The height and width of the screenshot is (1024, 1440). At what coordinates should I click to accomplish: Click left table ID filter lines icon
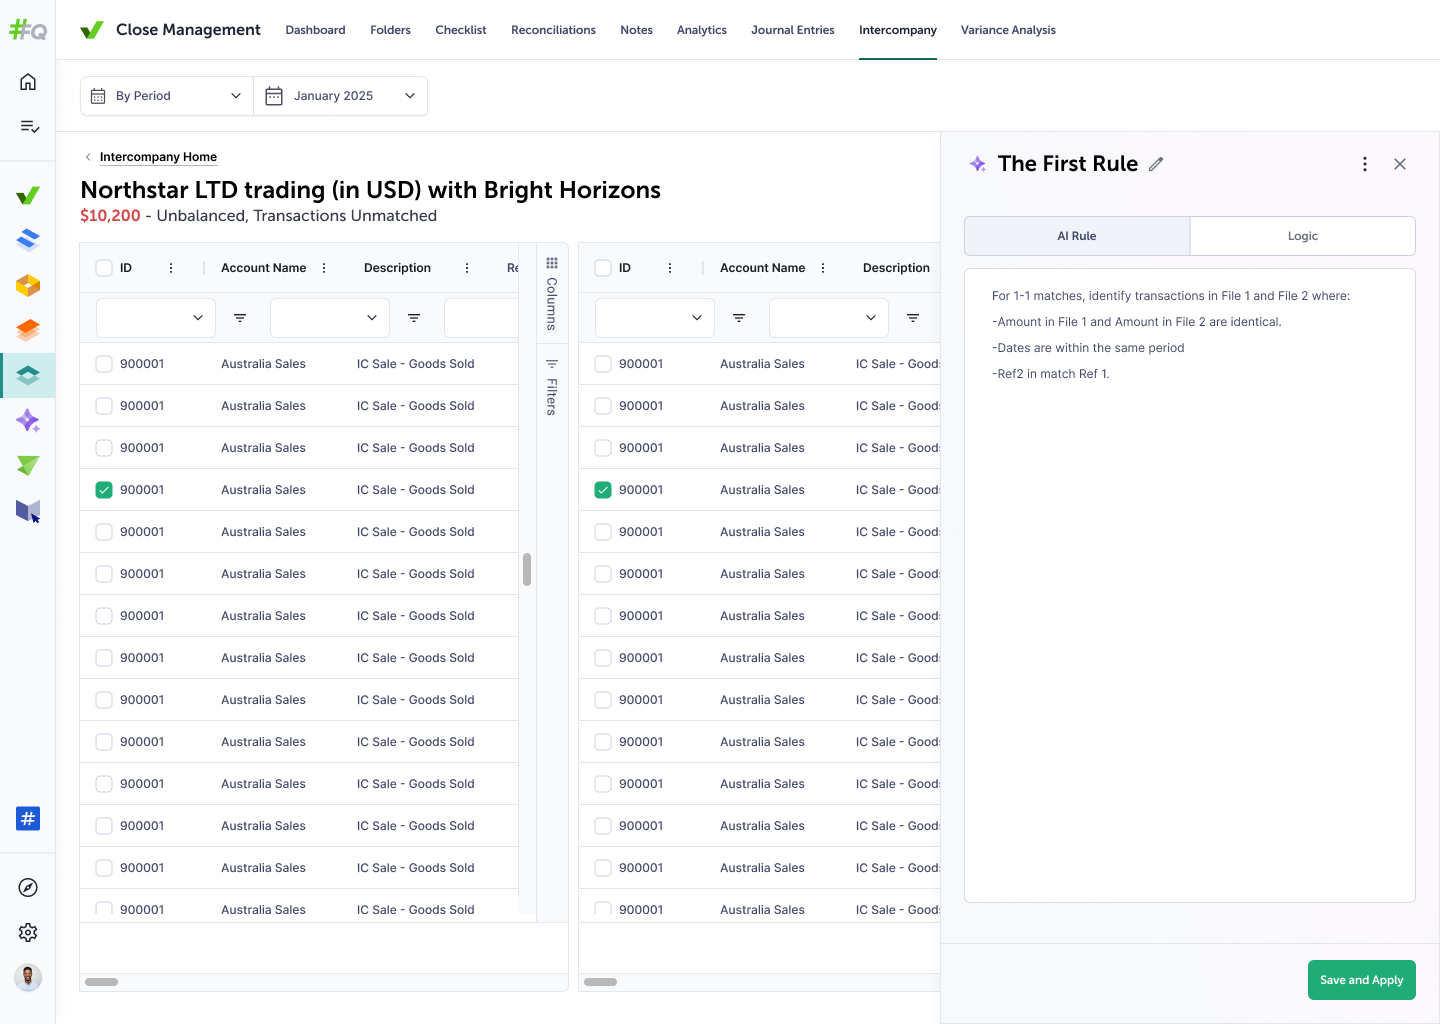coord(240,318)
